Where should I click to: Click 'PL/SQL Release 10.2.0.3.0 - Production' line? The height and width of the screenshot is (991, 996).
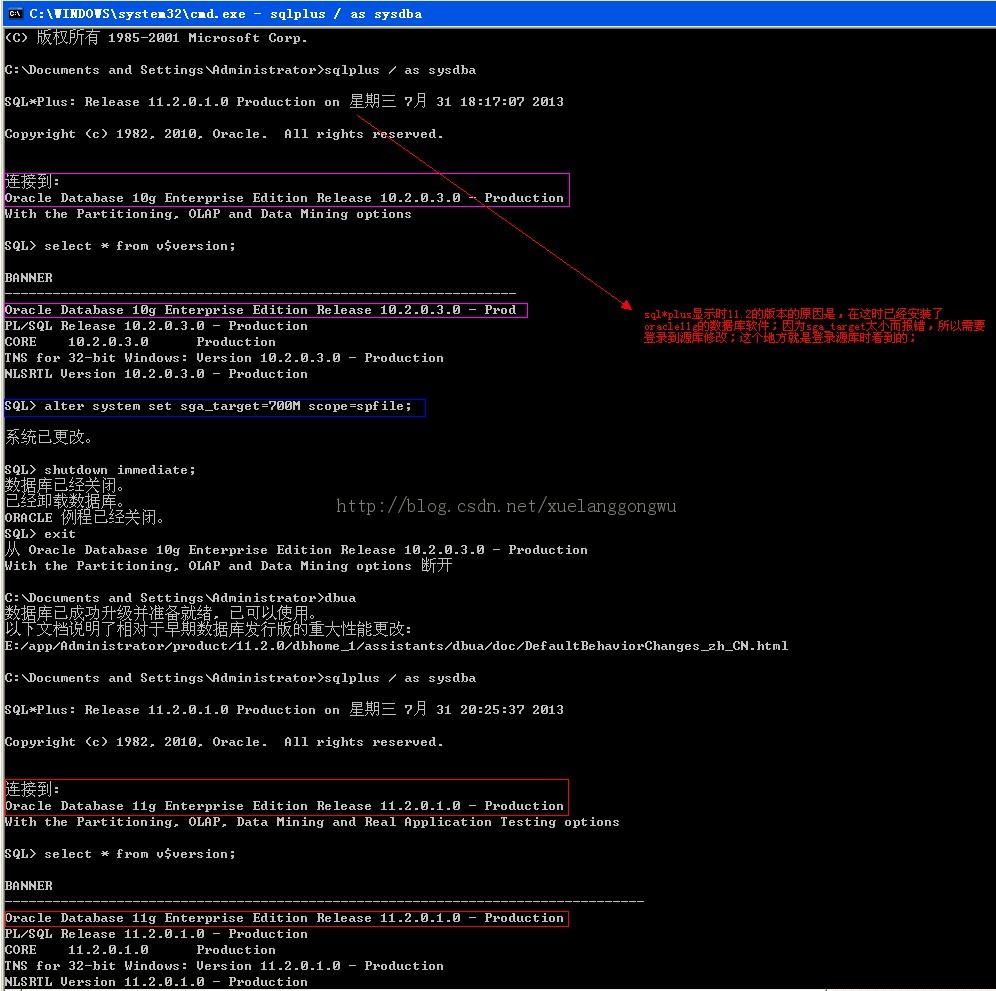tap(156, 326)
